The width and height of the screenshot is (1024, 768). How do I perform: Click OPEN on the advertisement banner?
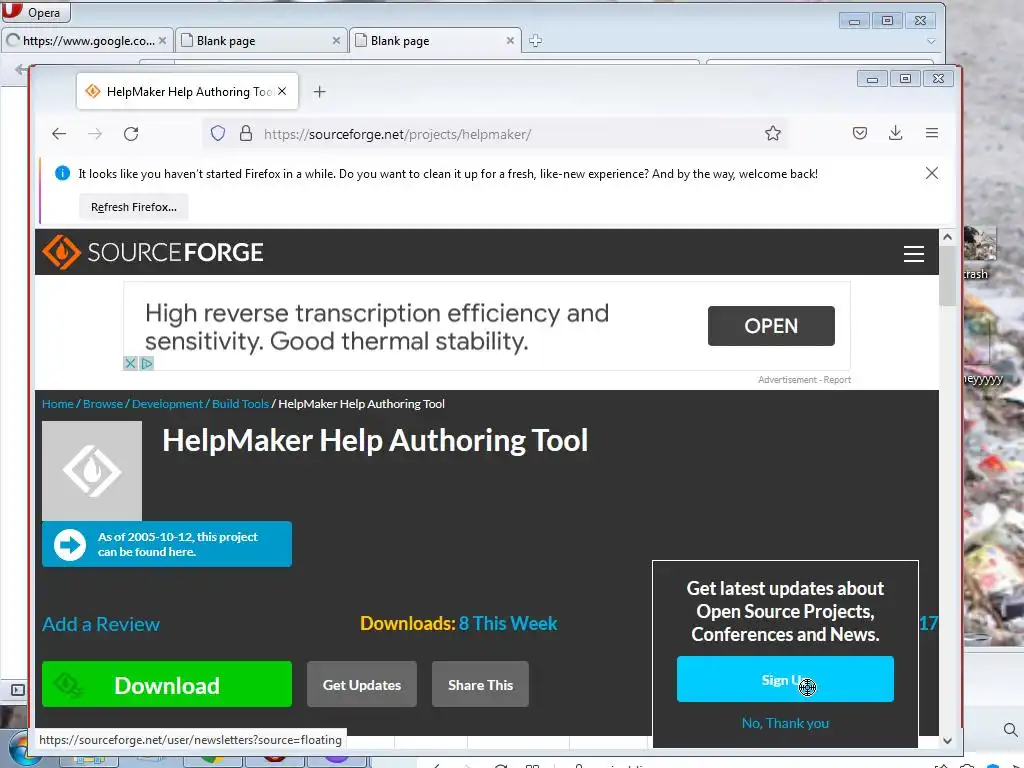click(x=771, y=326)
